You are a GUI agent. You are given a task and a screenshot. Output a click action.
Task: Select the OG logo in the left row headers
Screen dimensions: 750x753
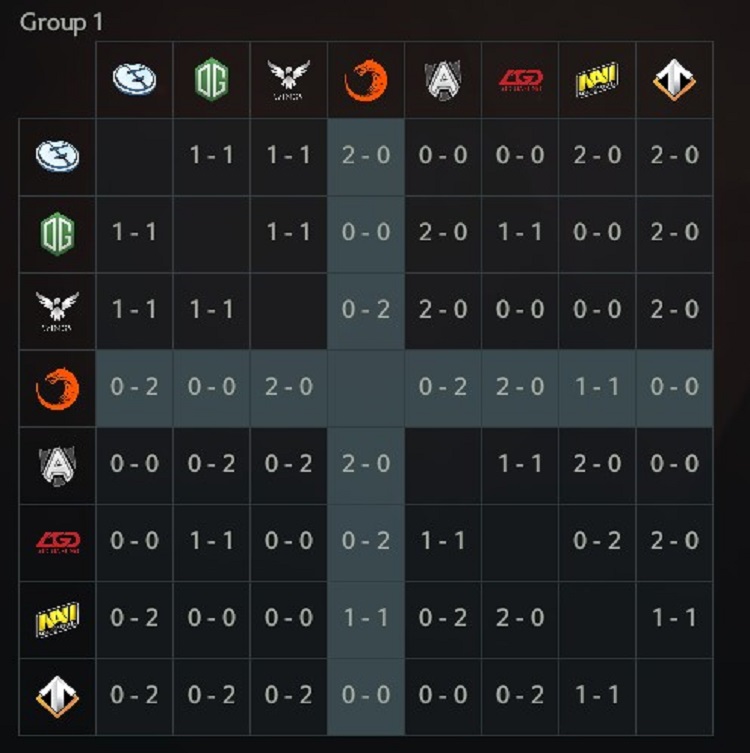coord(57,233)
